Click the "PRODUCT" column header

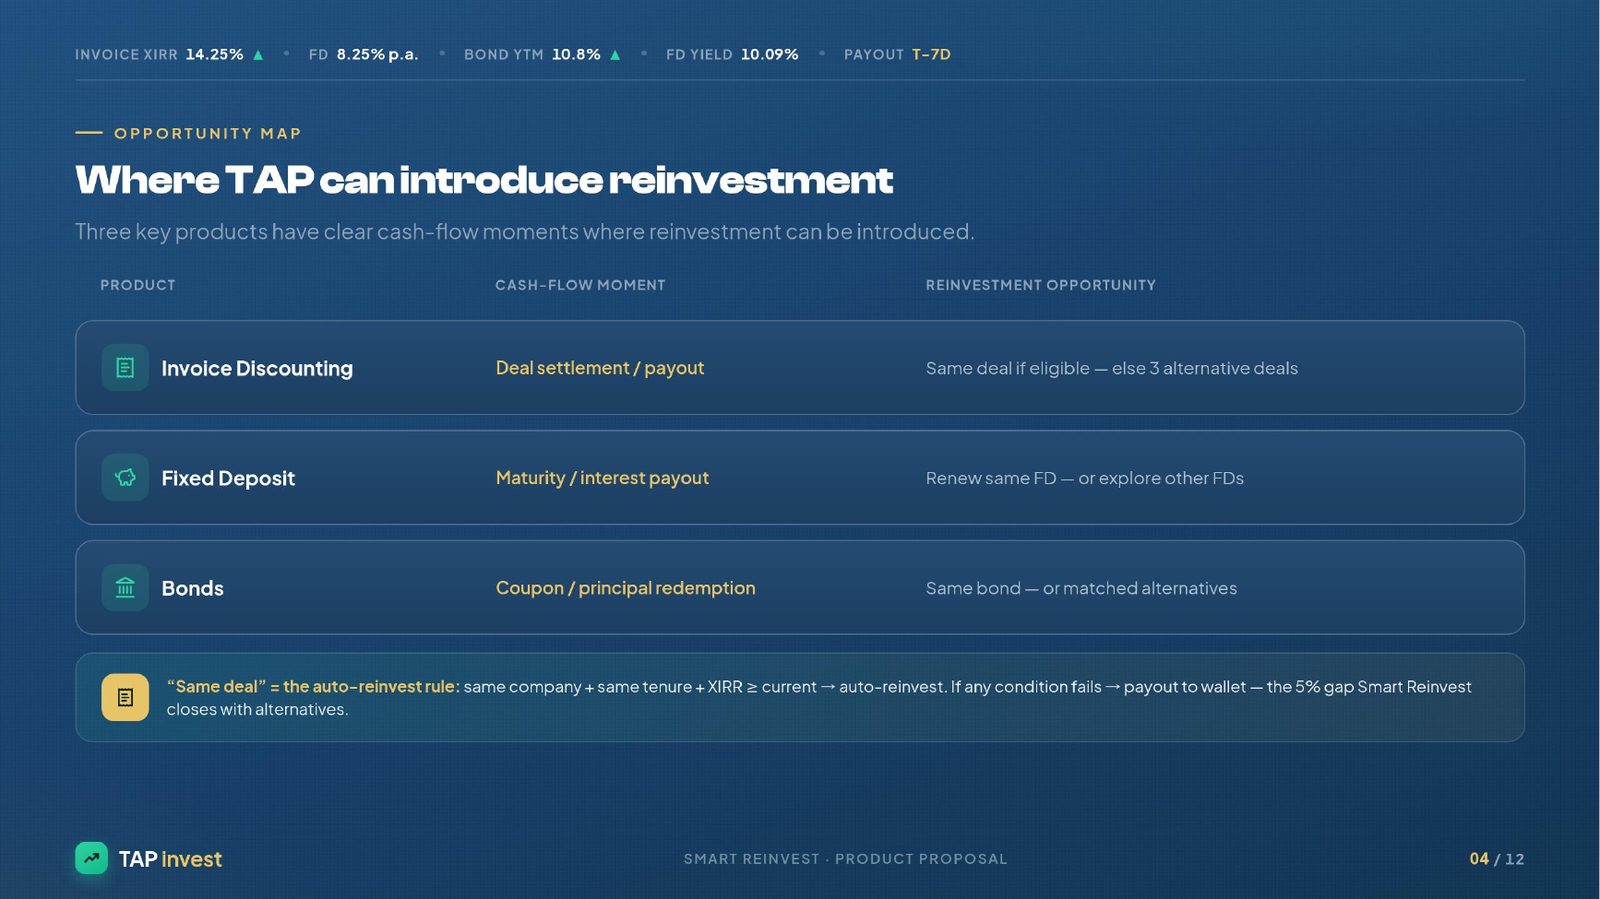[x=138, y=285]
